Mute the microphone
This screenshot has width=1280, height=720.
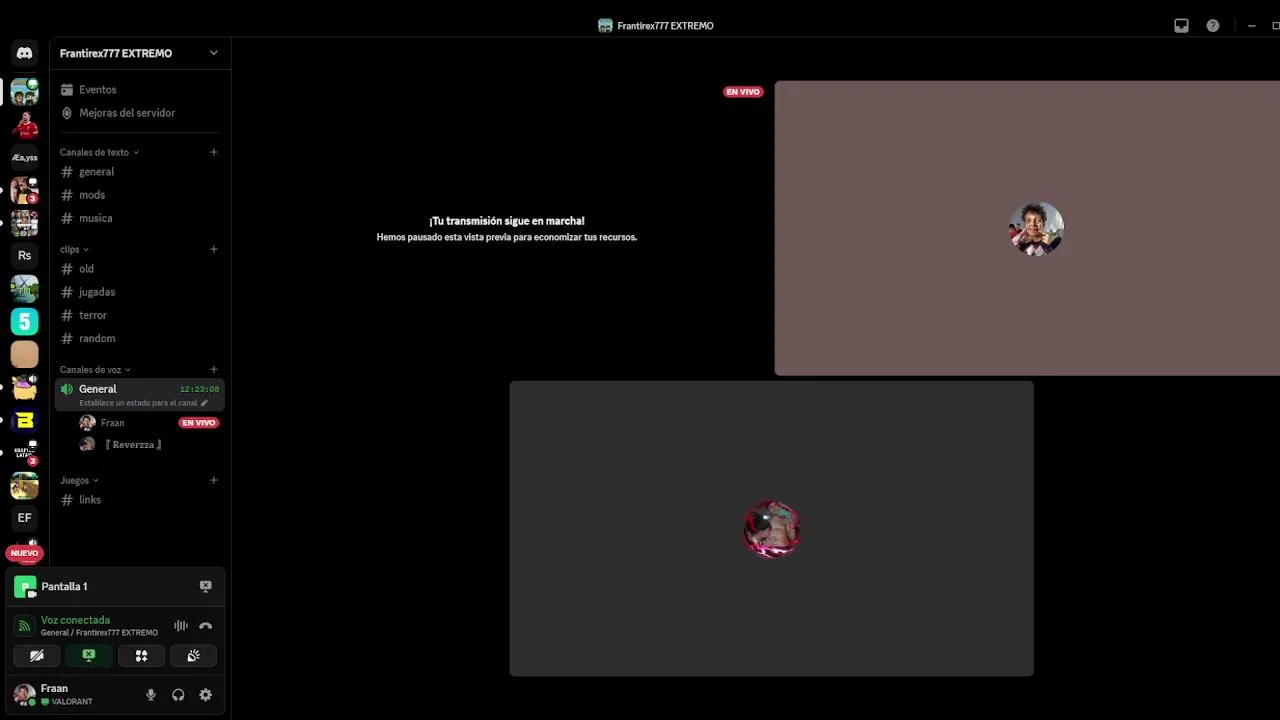click(151, 695)
